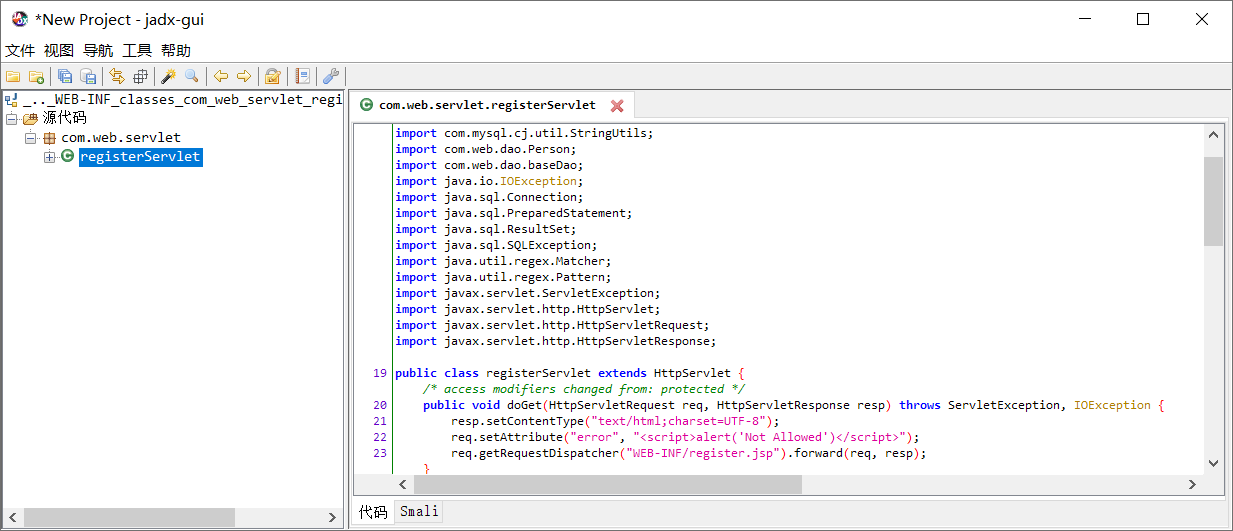Image resolution: width=1233 pixels, height=531 pixels.
Task: Open Preferences with the wrench icon
Action: pos(331,76)
